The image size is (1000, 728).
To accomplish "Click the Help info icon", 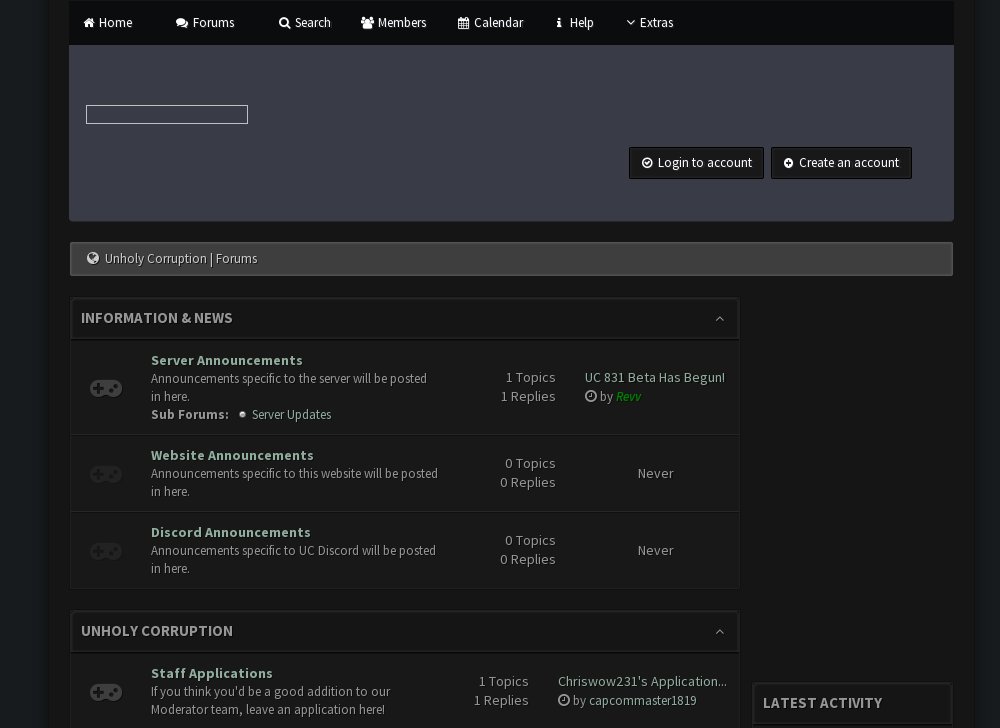I will (x=559, y=23).
